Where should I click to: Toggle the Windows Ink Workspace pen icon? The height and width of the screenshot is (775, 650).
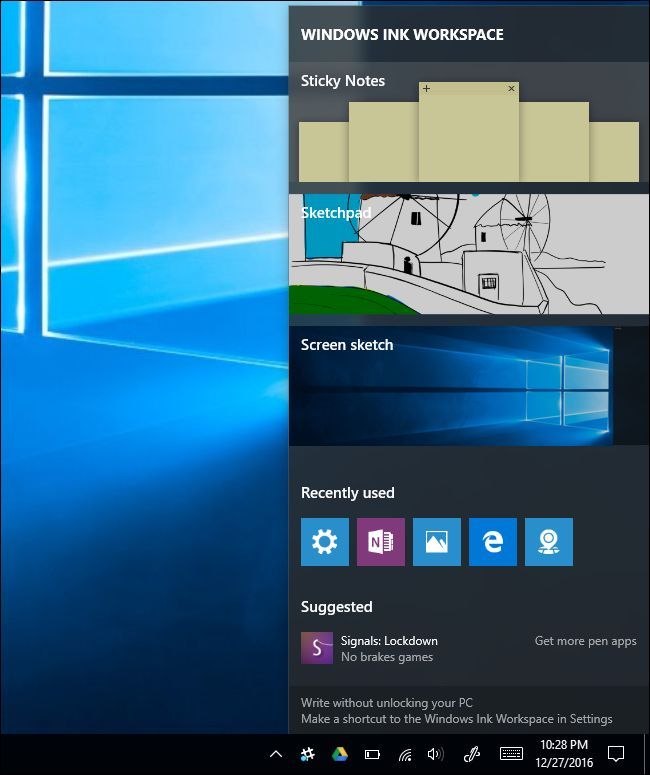point(472,754)
